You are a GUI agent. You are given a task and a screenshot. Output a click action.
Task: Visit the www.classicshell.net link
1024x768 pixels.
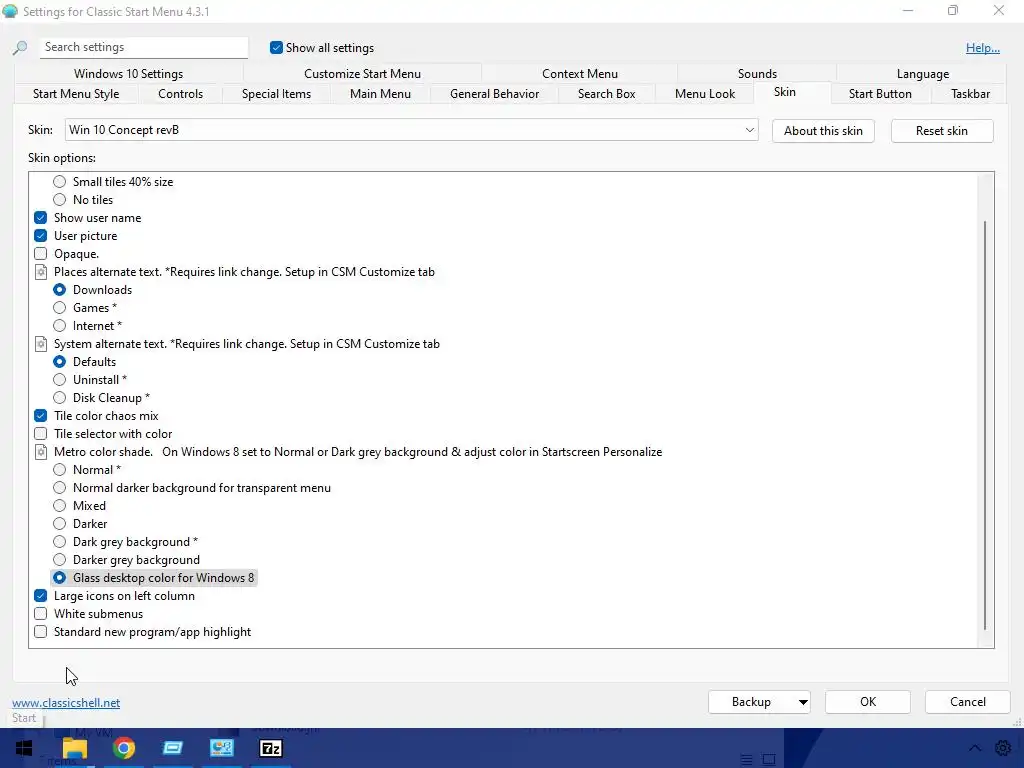click(x=66, y=703)
